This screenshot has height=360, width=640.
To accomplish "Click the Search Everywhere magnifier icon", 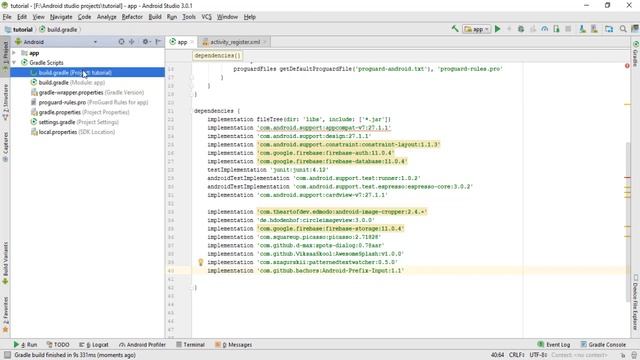I will (623, 29).
